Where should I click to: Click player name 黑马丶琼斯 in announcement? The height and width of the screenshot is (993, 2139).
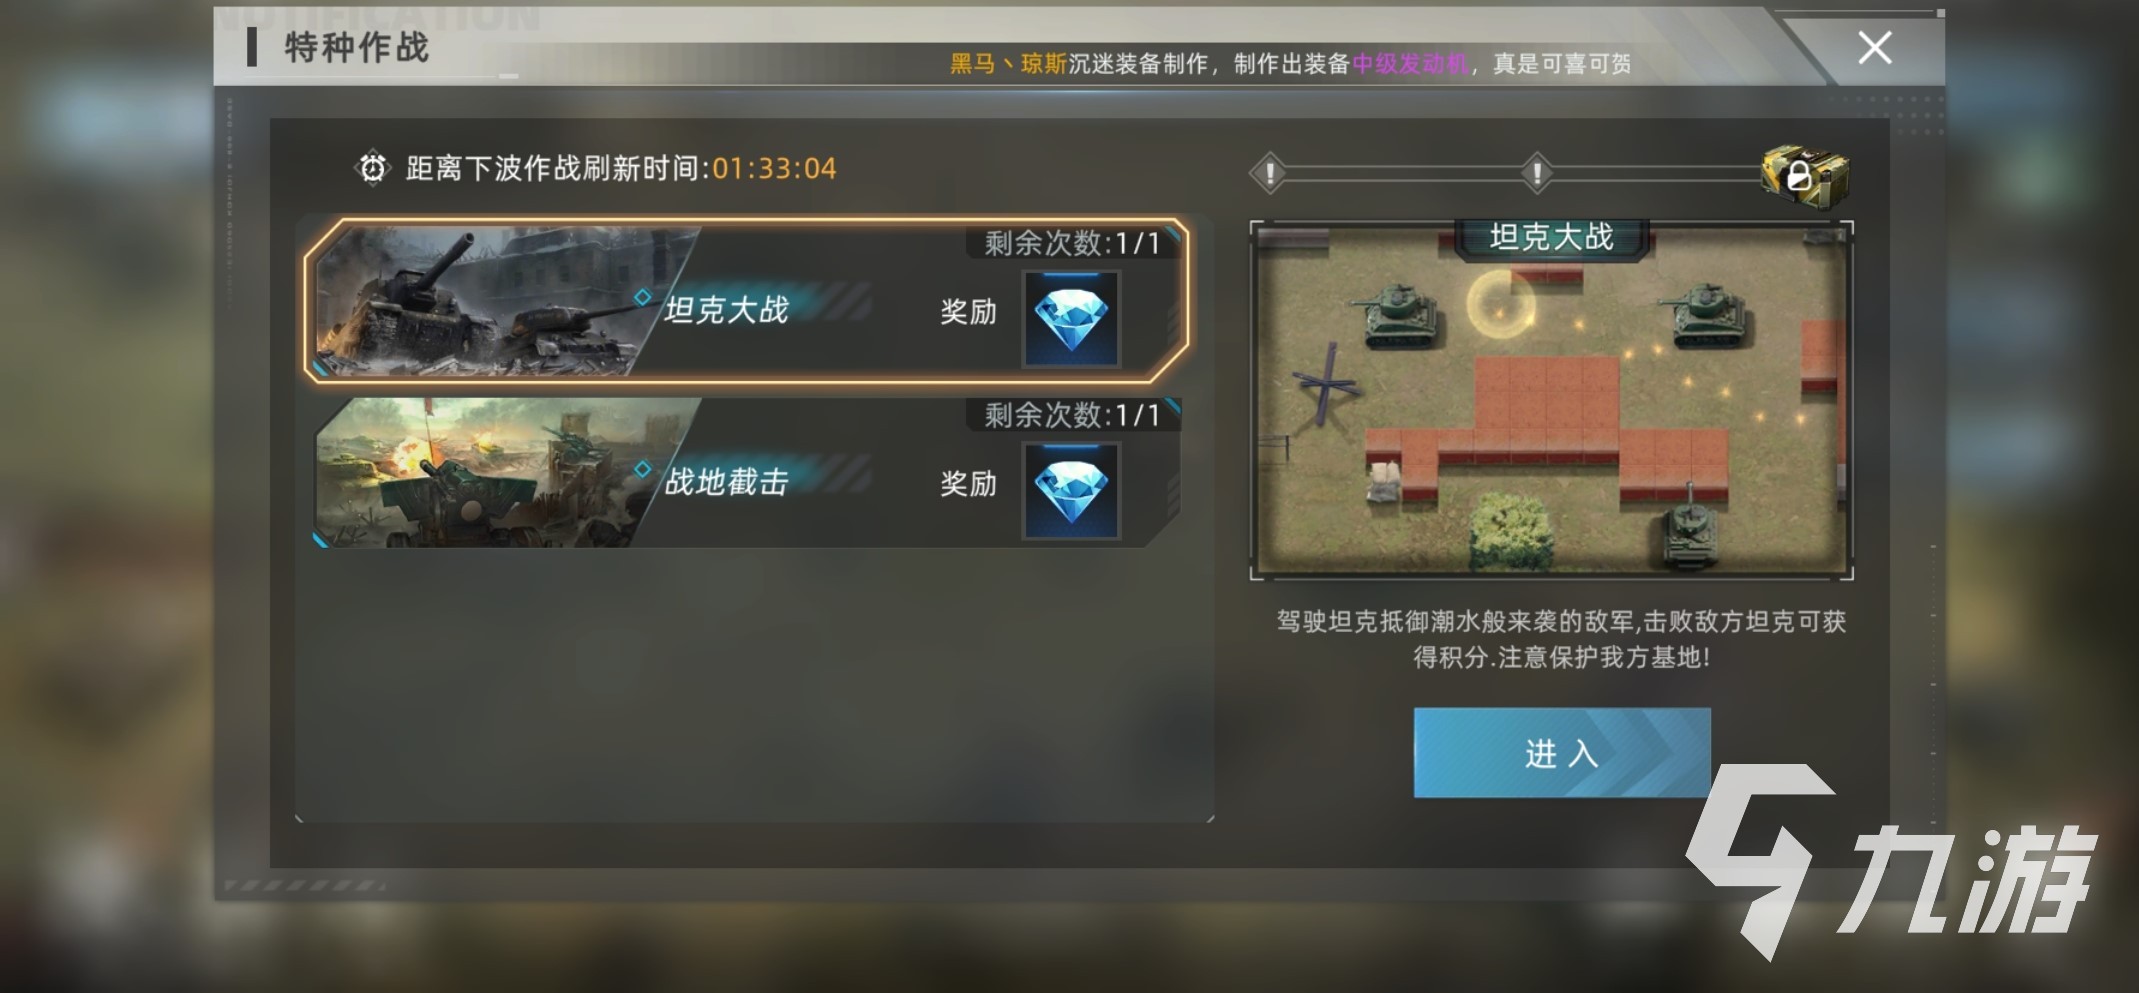coord(1008,64)
